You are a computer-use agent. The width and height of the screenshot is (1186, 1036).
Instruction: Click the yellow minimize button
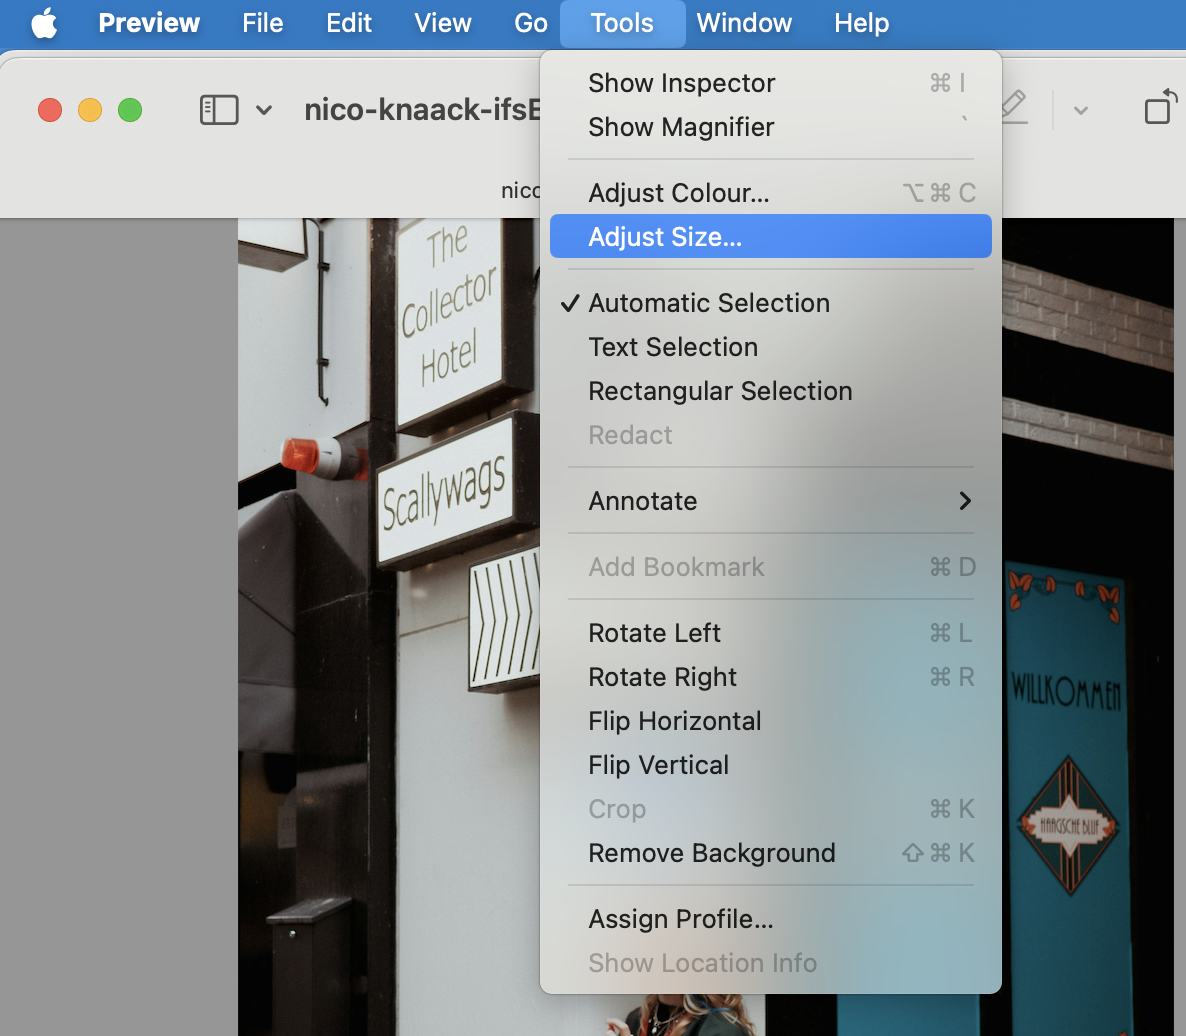(x=90, y=110)
